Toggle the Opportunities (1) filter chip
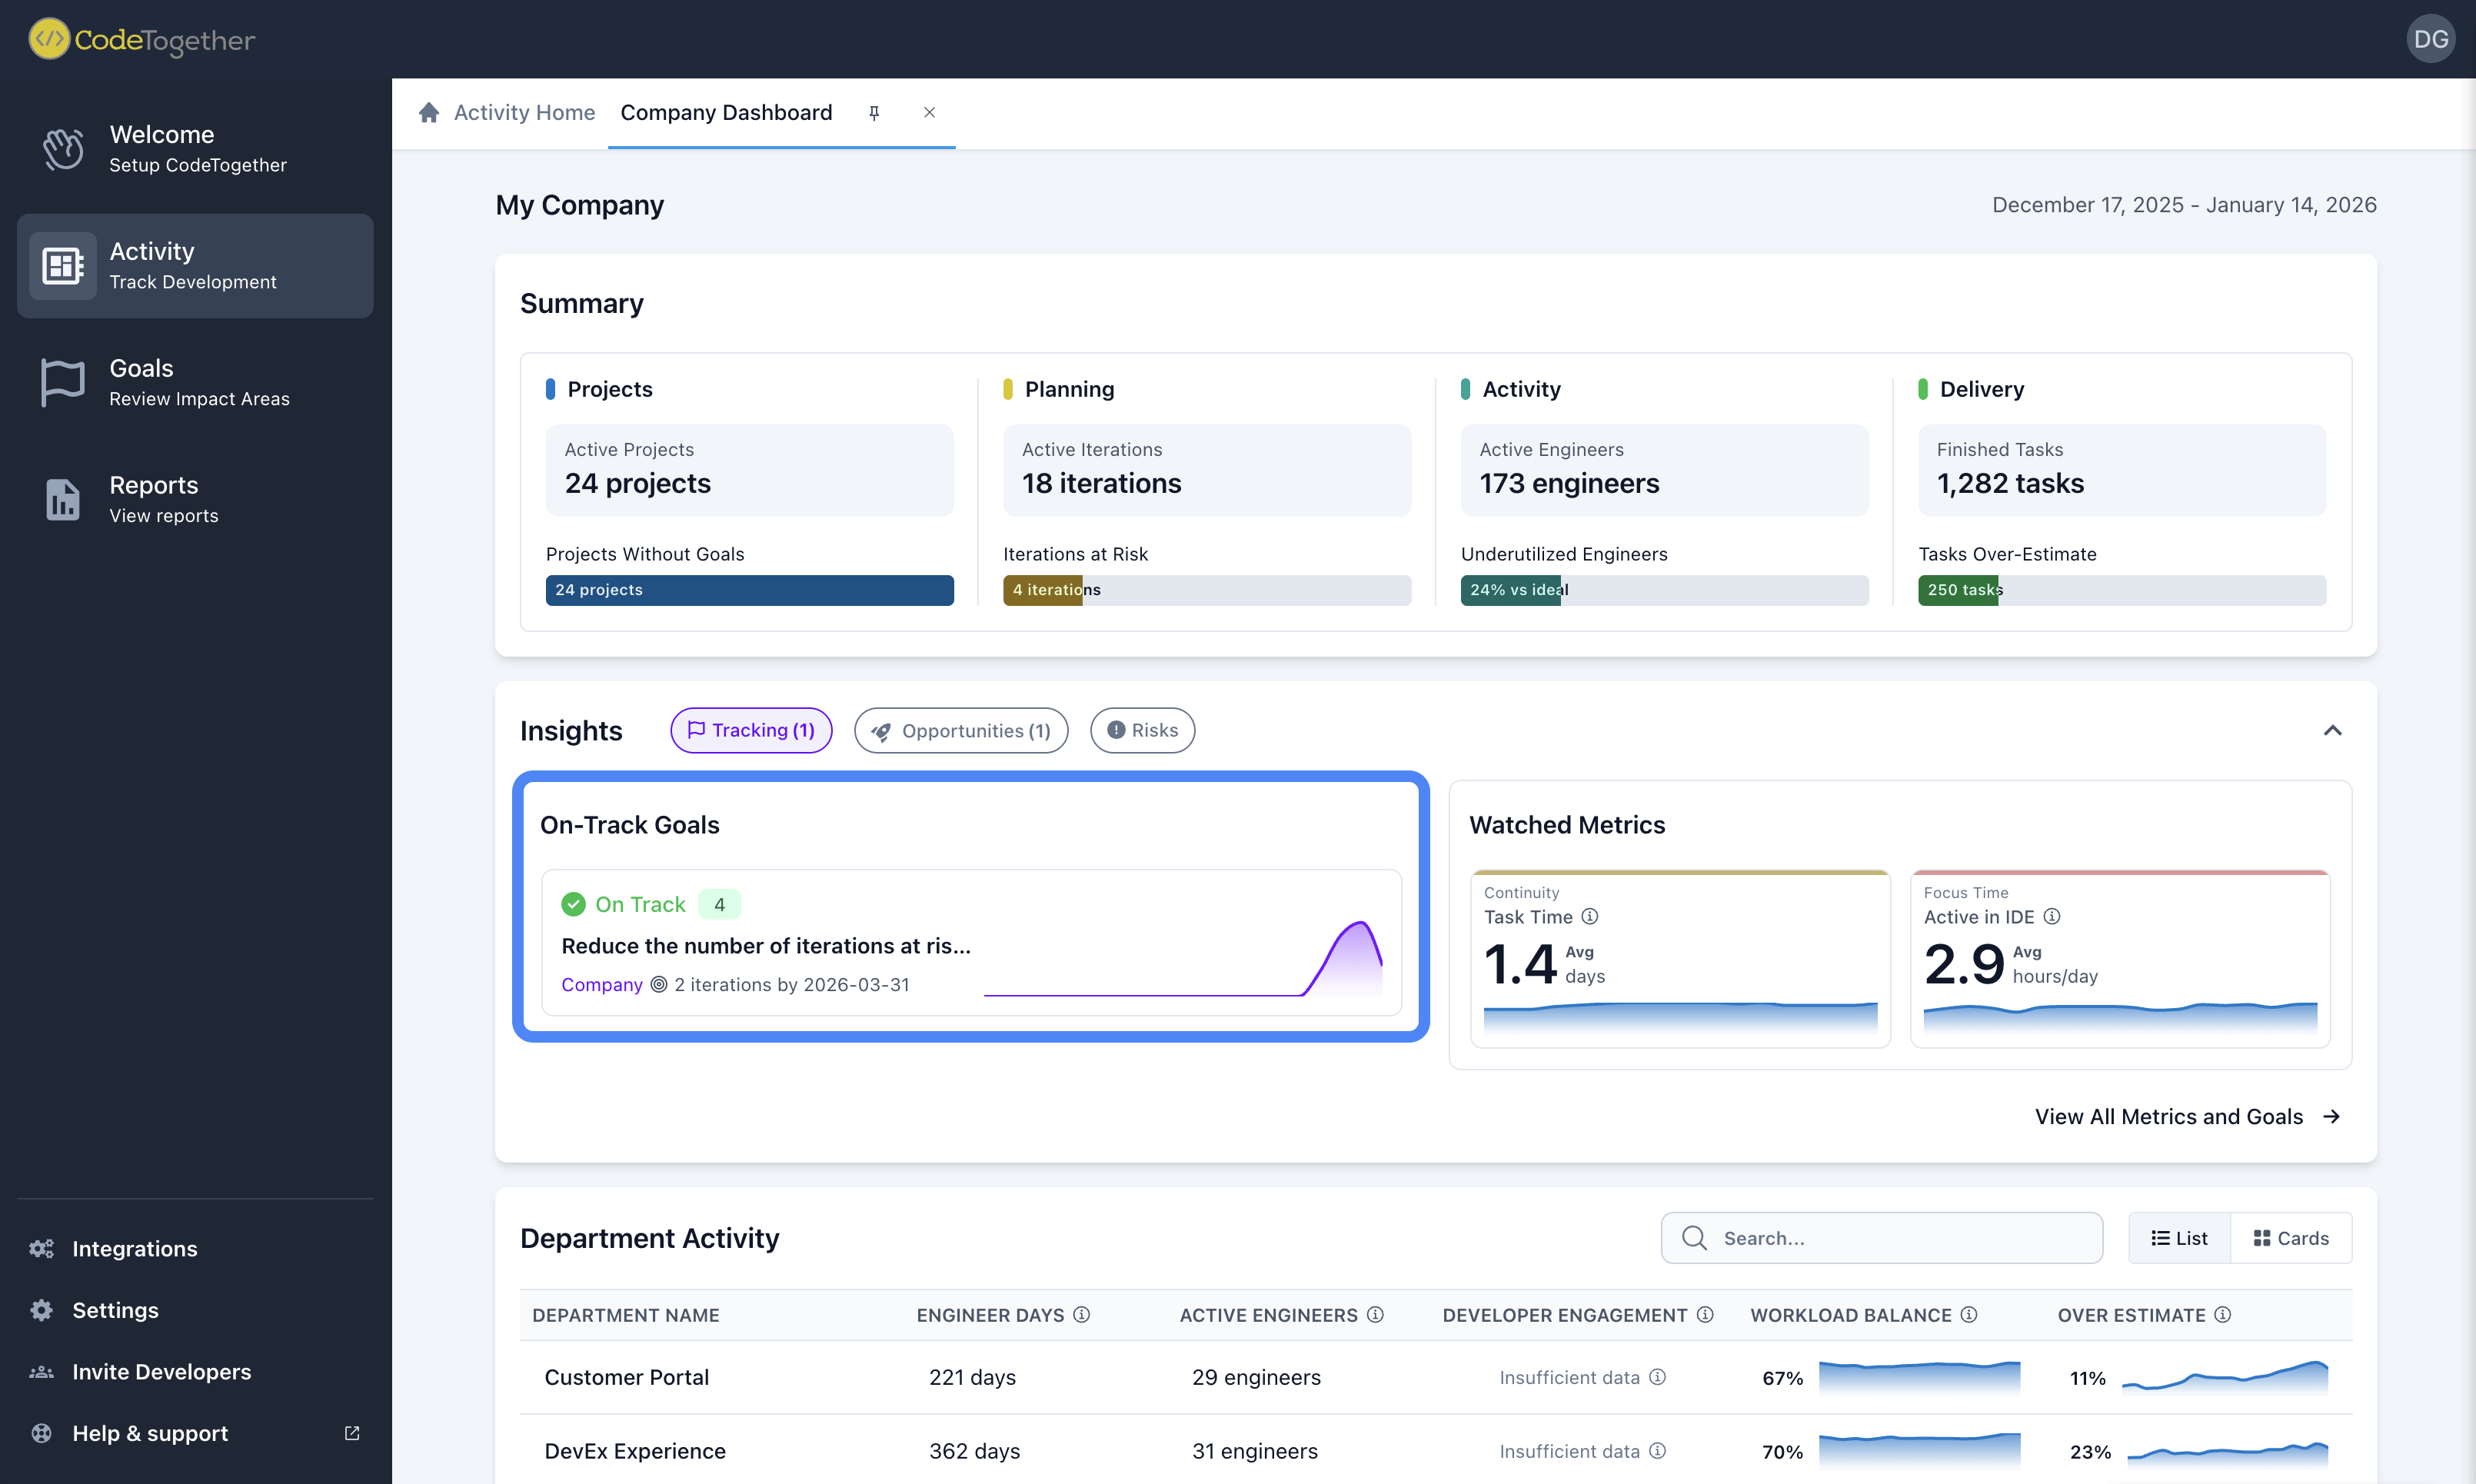This screenshot has height=1484, width=2476. (x=961, y=730)
